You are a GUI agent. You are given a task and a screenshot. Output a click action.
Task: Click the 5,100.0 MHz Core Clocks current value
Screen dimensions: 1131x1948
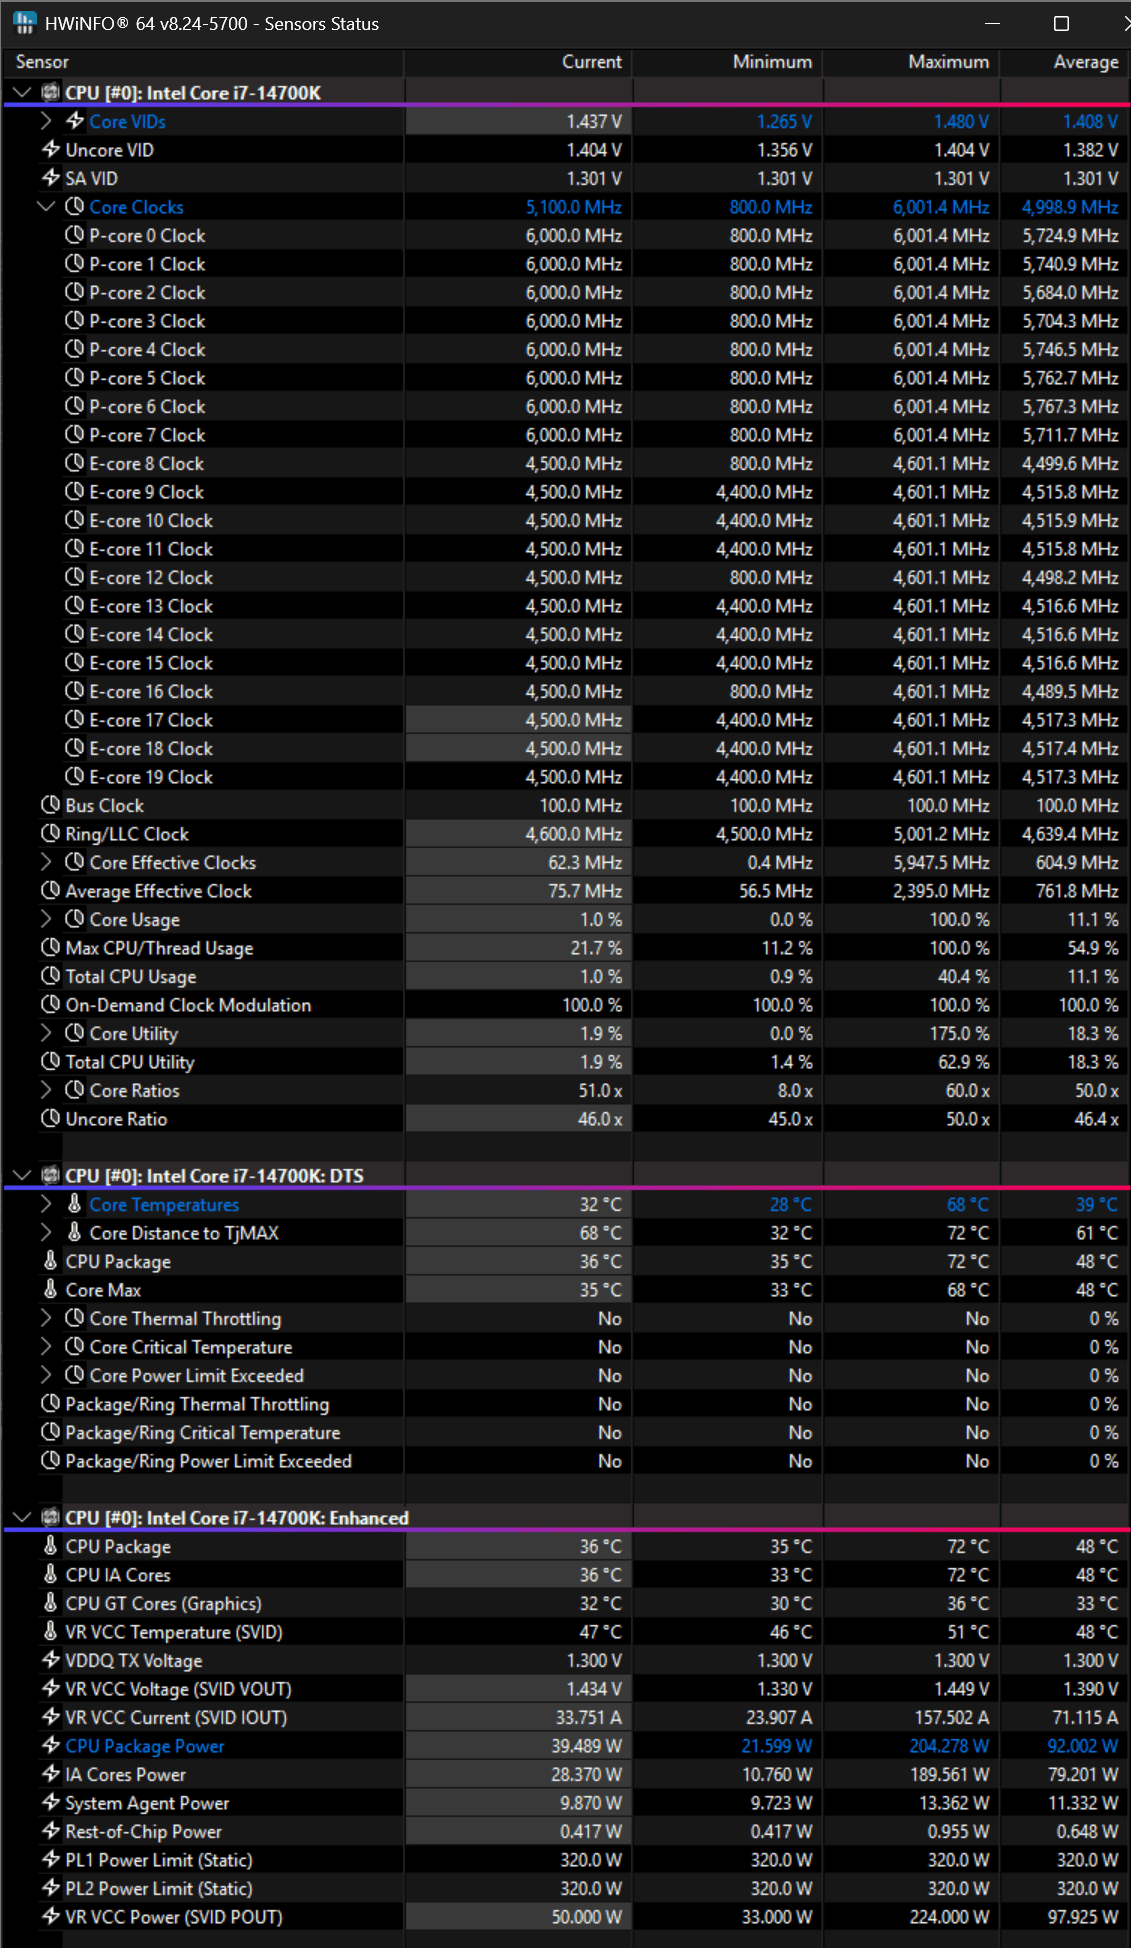[574, 207]
